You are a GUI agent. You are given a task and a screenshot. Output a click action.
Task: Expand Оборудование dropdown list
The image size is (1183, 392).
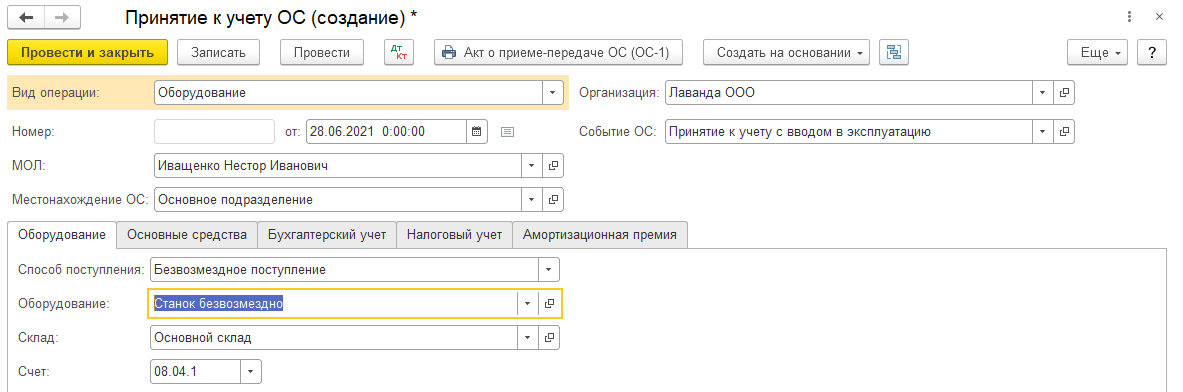(x=528, y=303)
